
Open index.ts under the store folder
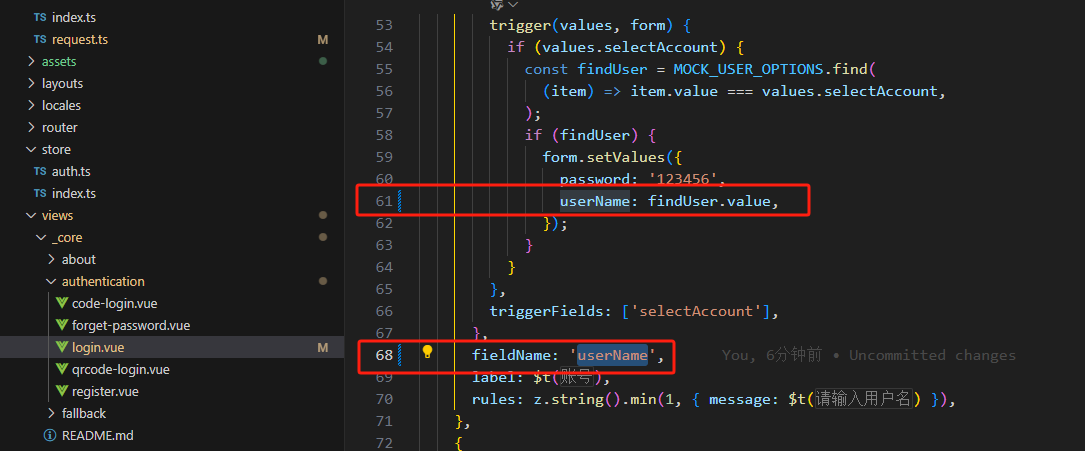click(x=73, y=193)
